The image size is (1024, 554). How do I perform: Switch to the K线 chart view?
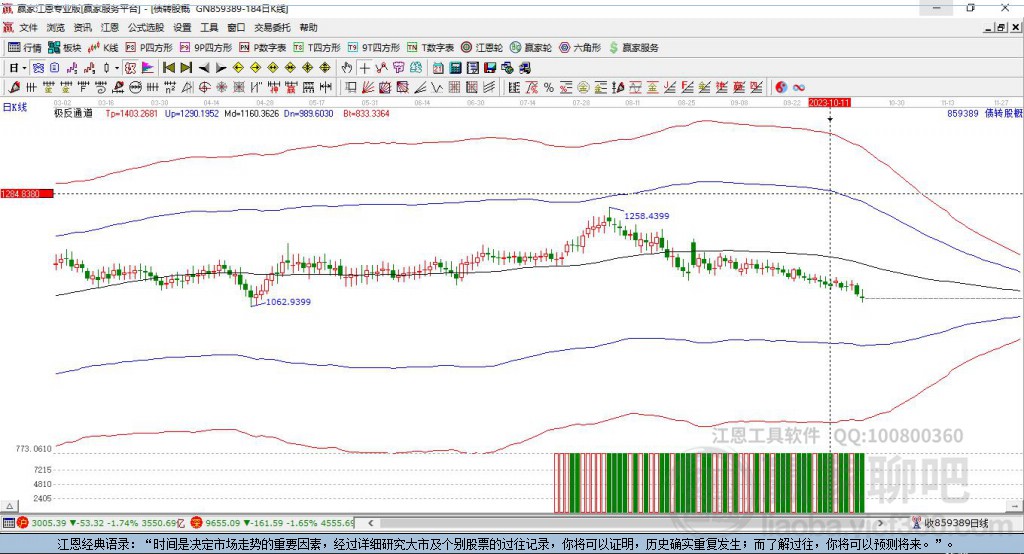(x=103, y=48)
